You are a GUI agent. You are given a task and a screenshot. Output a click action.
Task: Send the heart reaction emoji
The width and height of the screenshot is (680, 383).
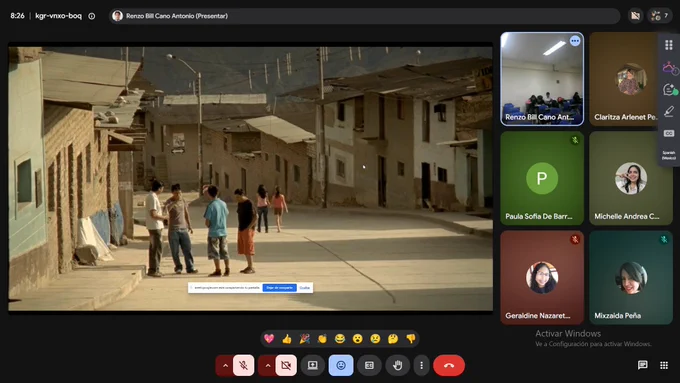click(x=269, y=339)
